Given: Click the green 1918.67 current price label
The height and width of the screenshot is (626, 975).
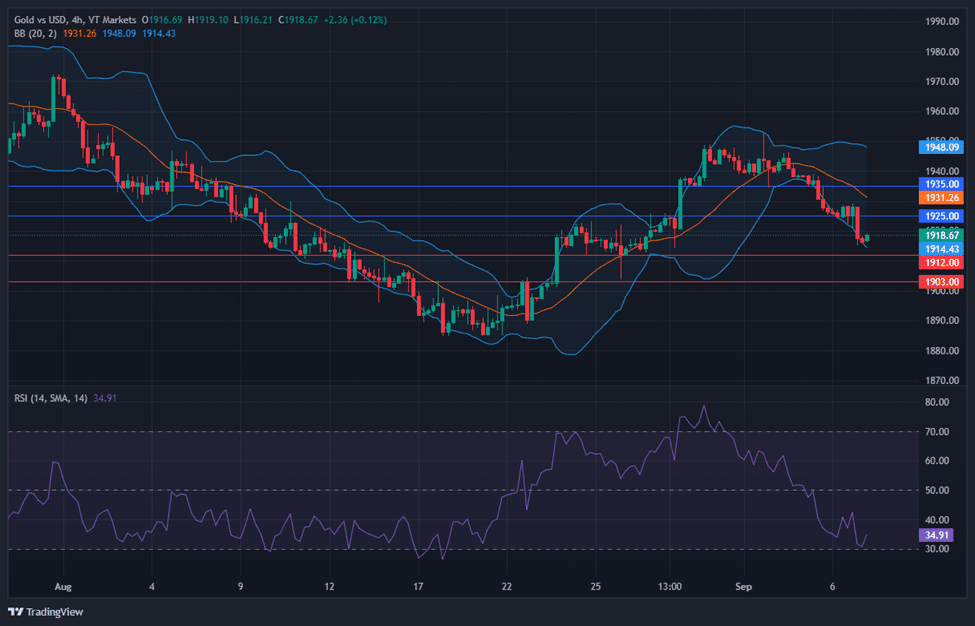Looking at the screenshot, I should (x=940, y=235).
